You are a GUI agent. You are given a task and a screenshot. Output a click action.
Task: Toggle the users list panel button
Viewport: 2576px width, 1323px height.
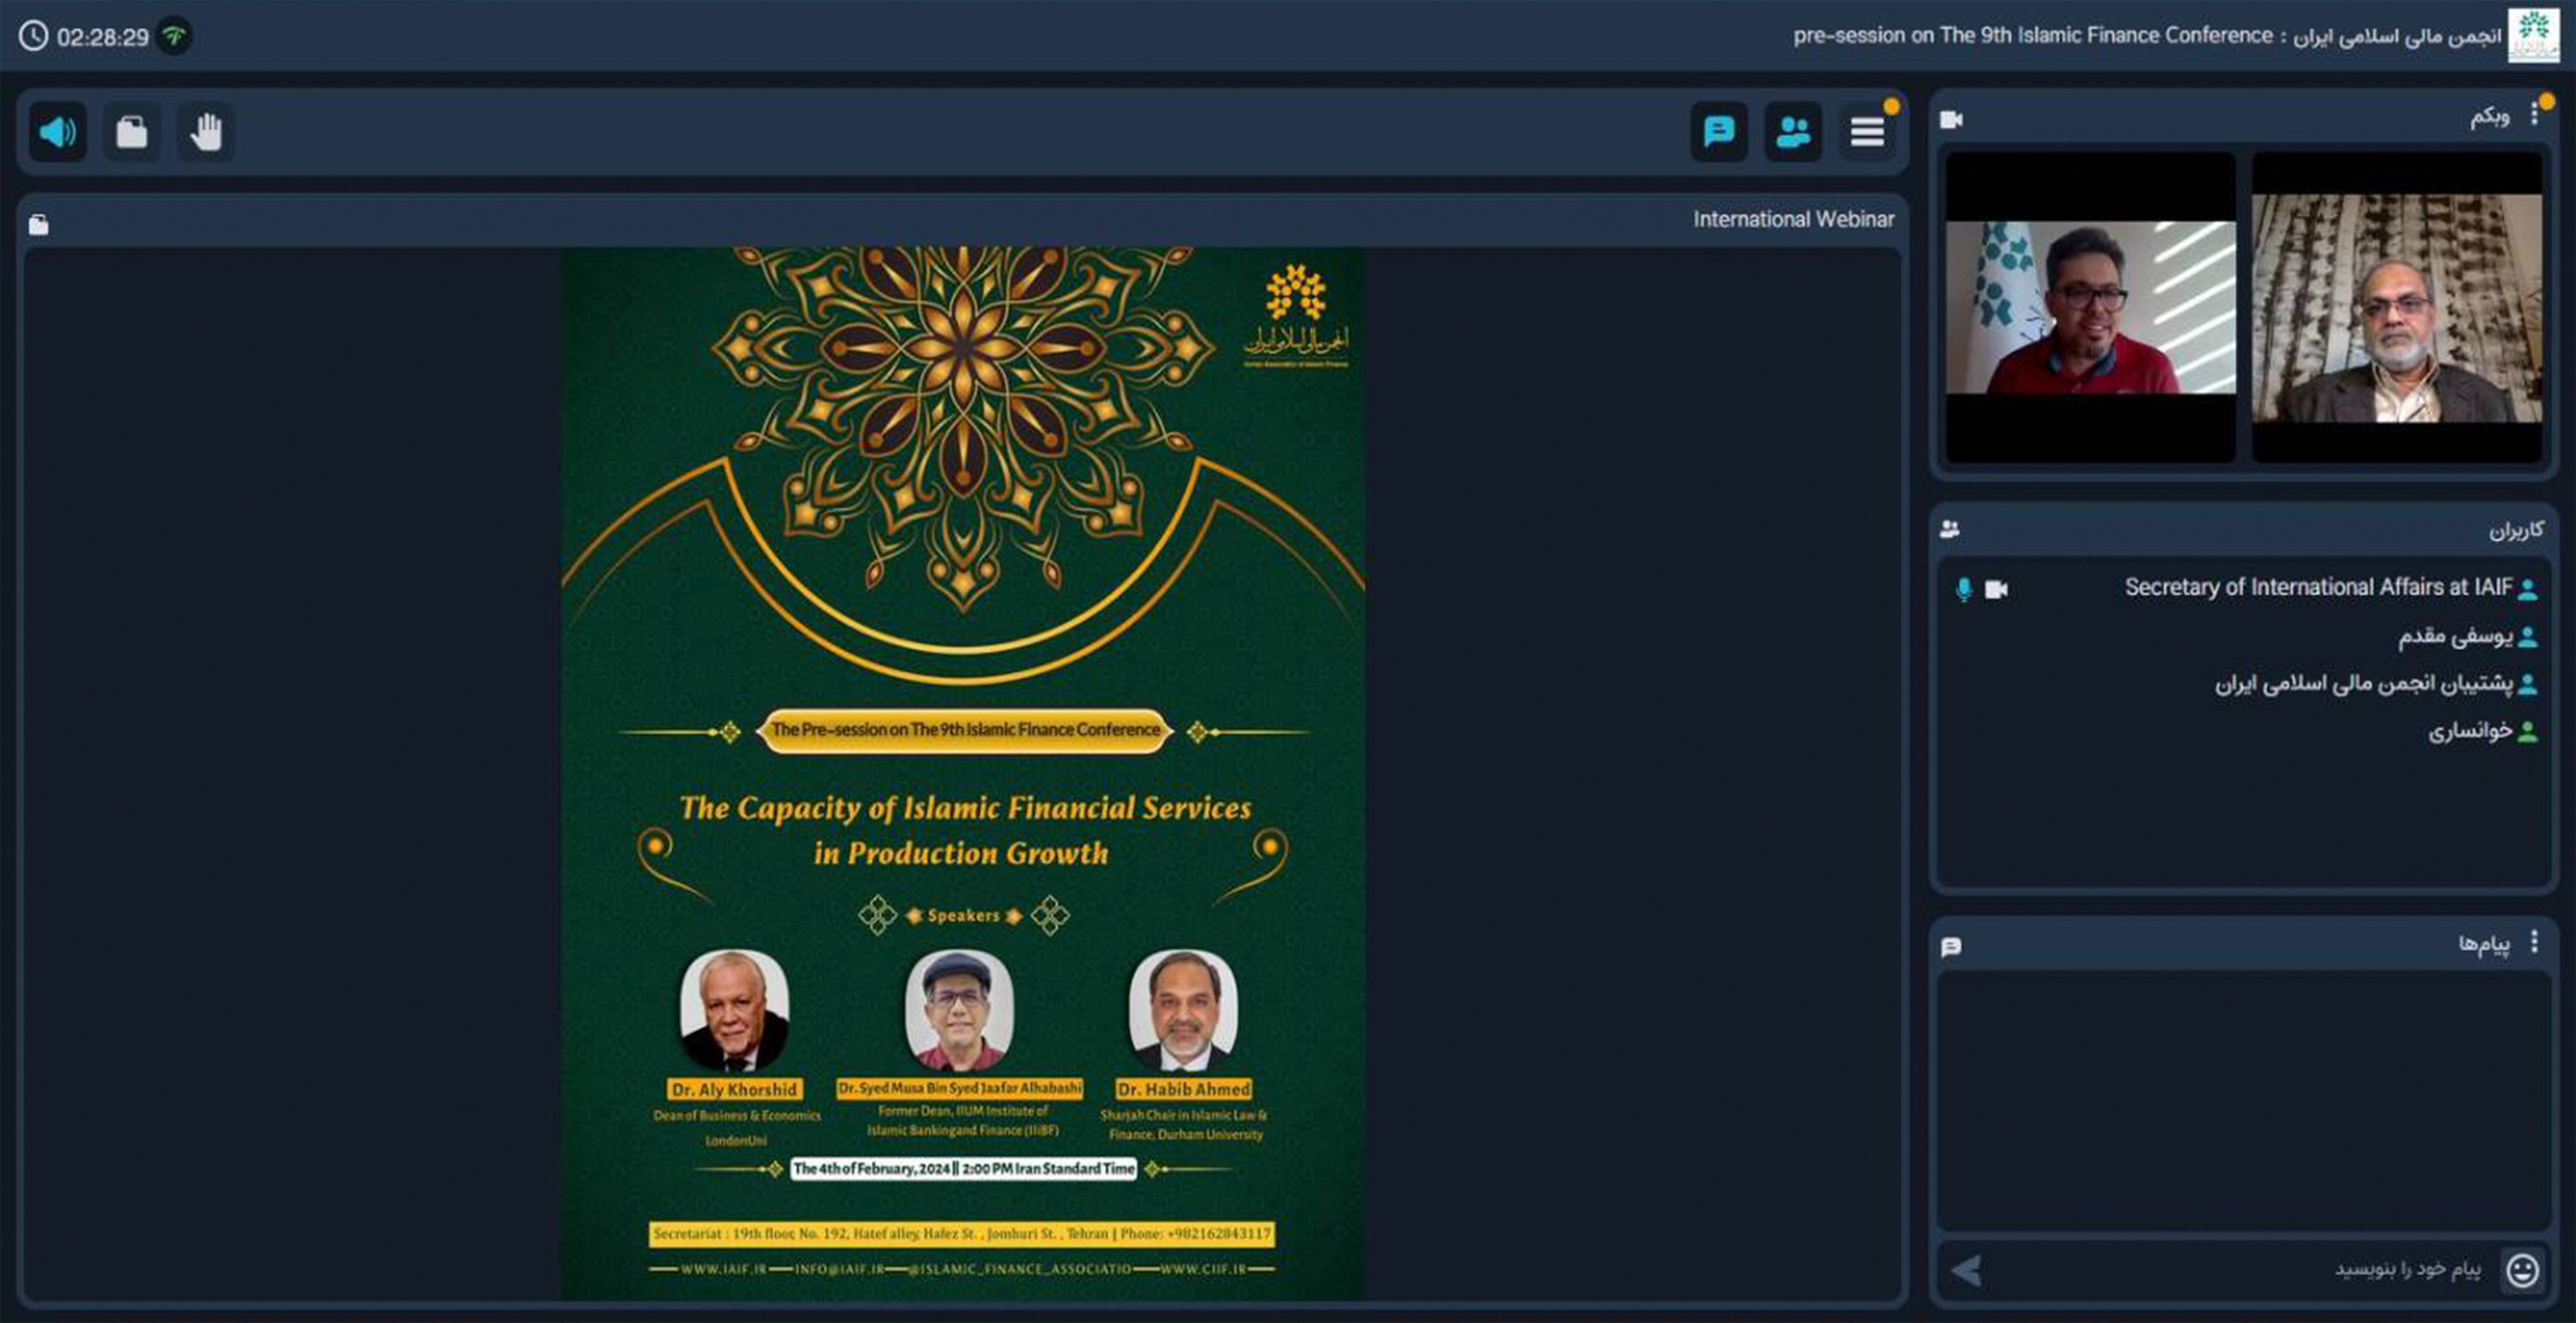(1792, 132)
